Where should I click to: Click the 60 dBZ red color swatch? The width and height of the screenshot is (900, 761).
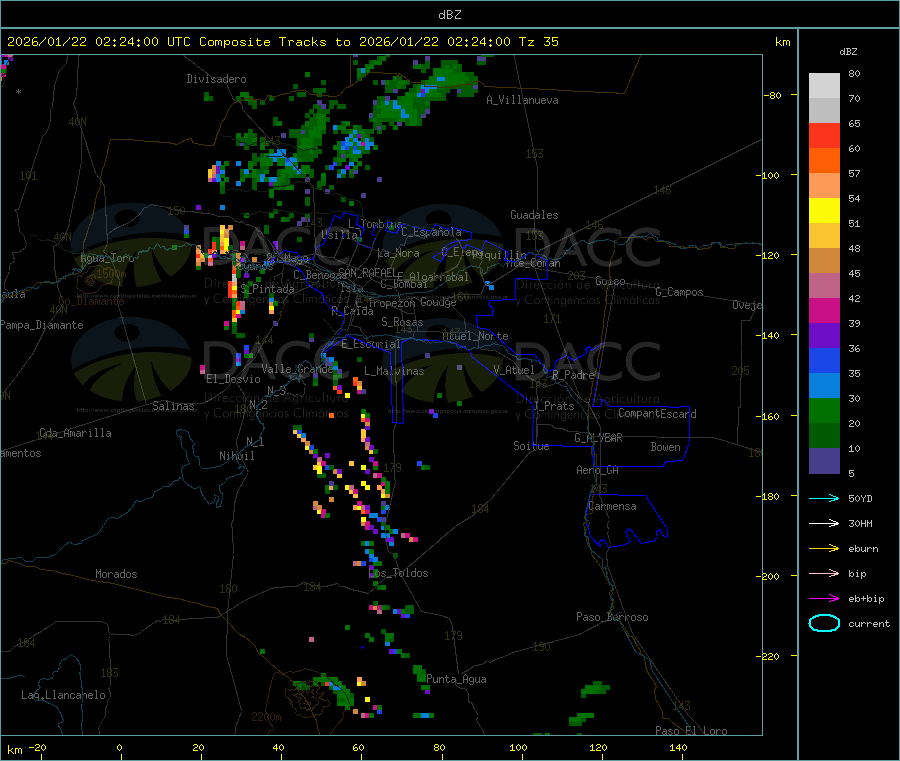(824, 135)
